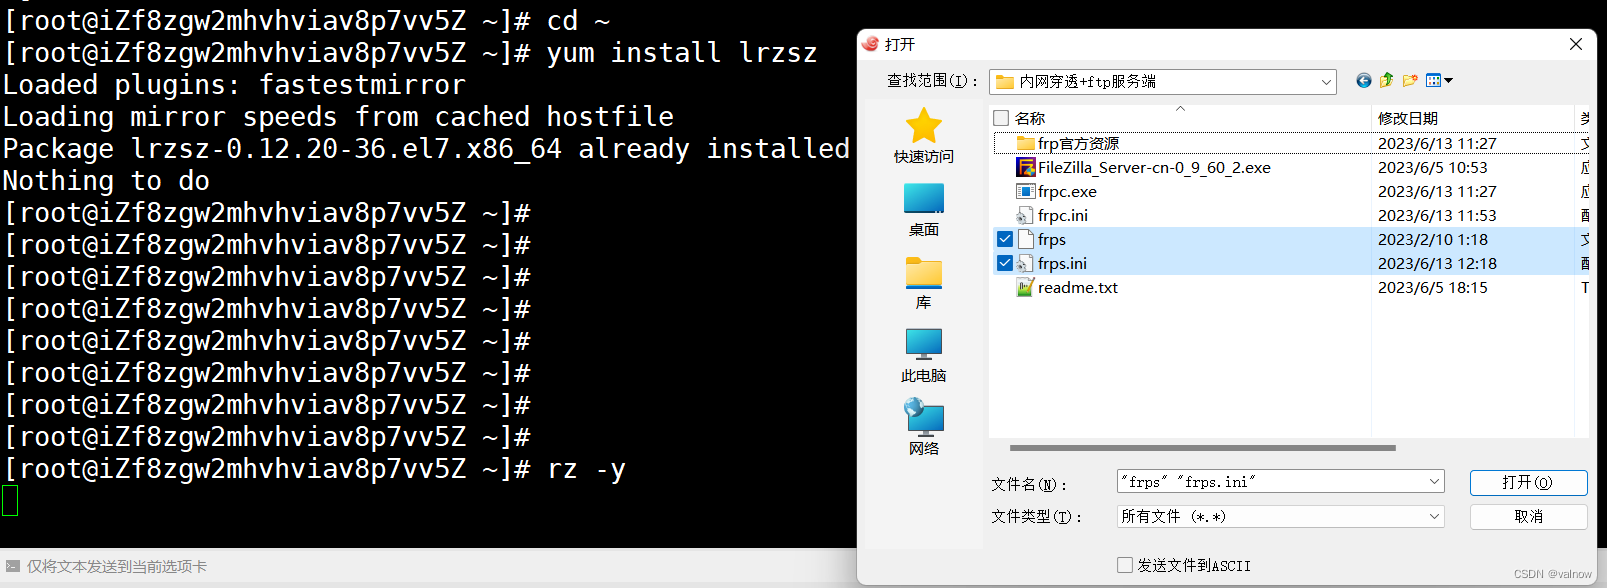Click date 2023/2/10 1:18
The width and height of the screenshot is (1607, 588).
point(1432,239)
